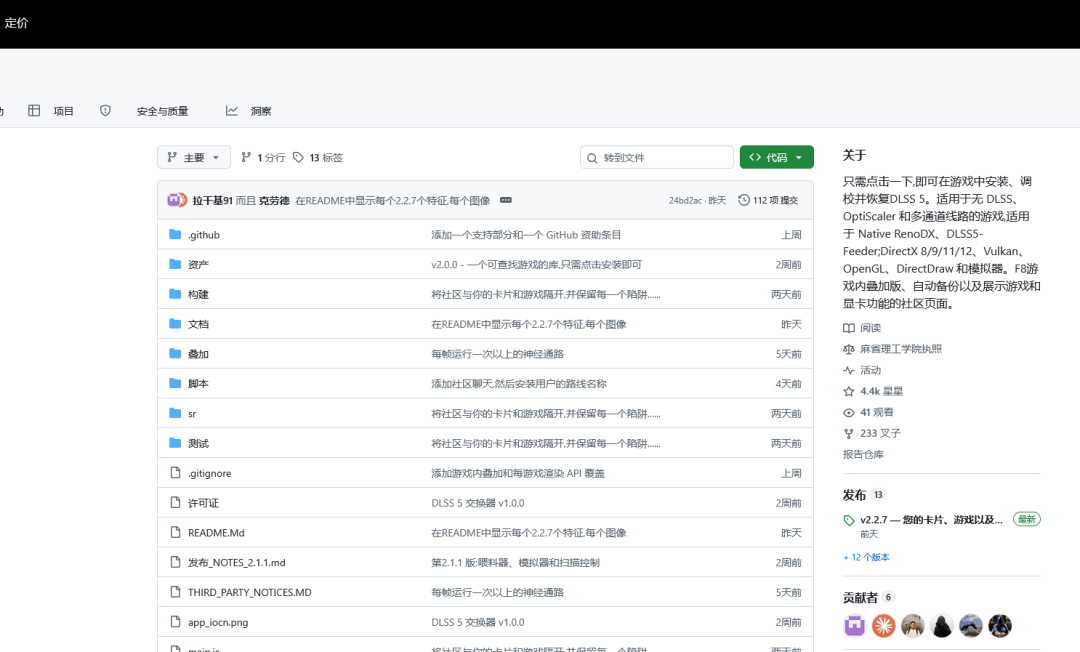Click the 拉干基91 author name
Viewport: 1080px width, 652px height.
coord(212,200)
